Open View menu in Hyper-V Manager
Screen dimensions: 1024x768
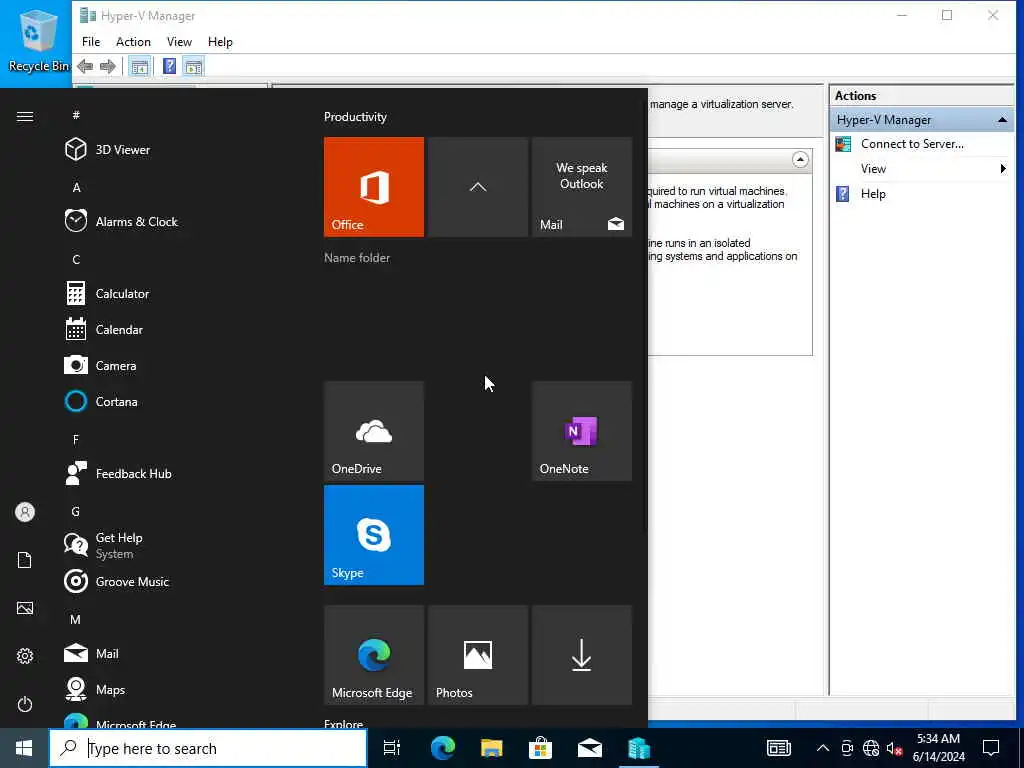[179, 42]
